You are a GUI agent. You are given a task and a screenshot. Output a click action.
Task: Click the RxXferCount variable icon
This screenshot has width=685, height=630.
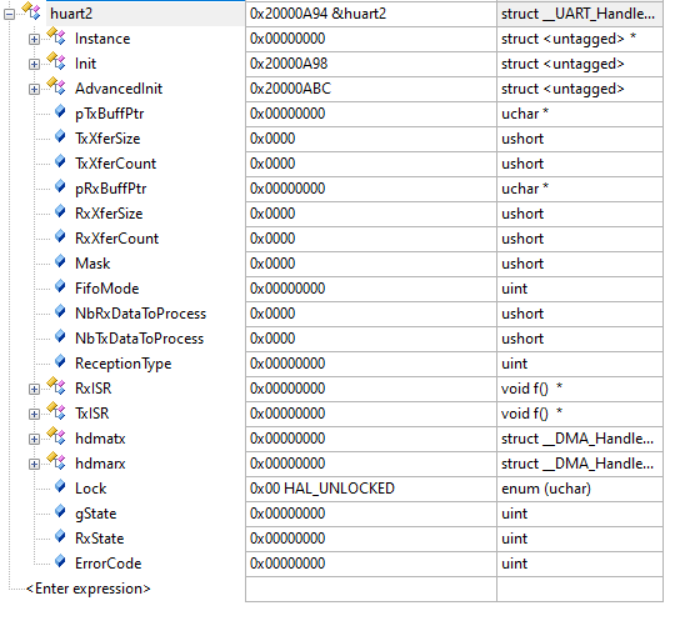(60, 236)
